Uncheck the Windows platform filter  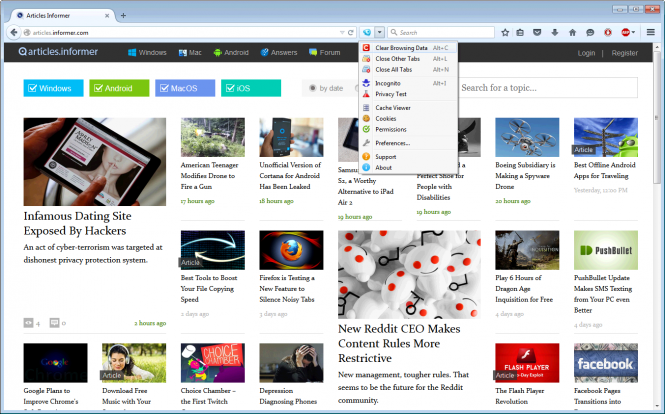click(x=53, y=88)
